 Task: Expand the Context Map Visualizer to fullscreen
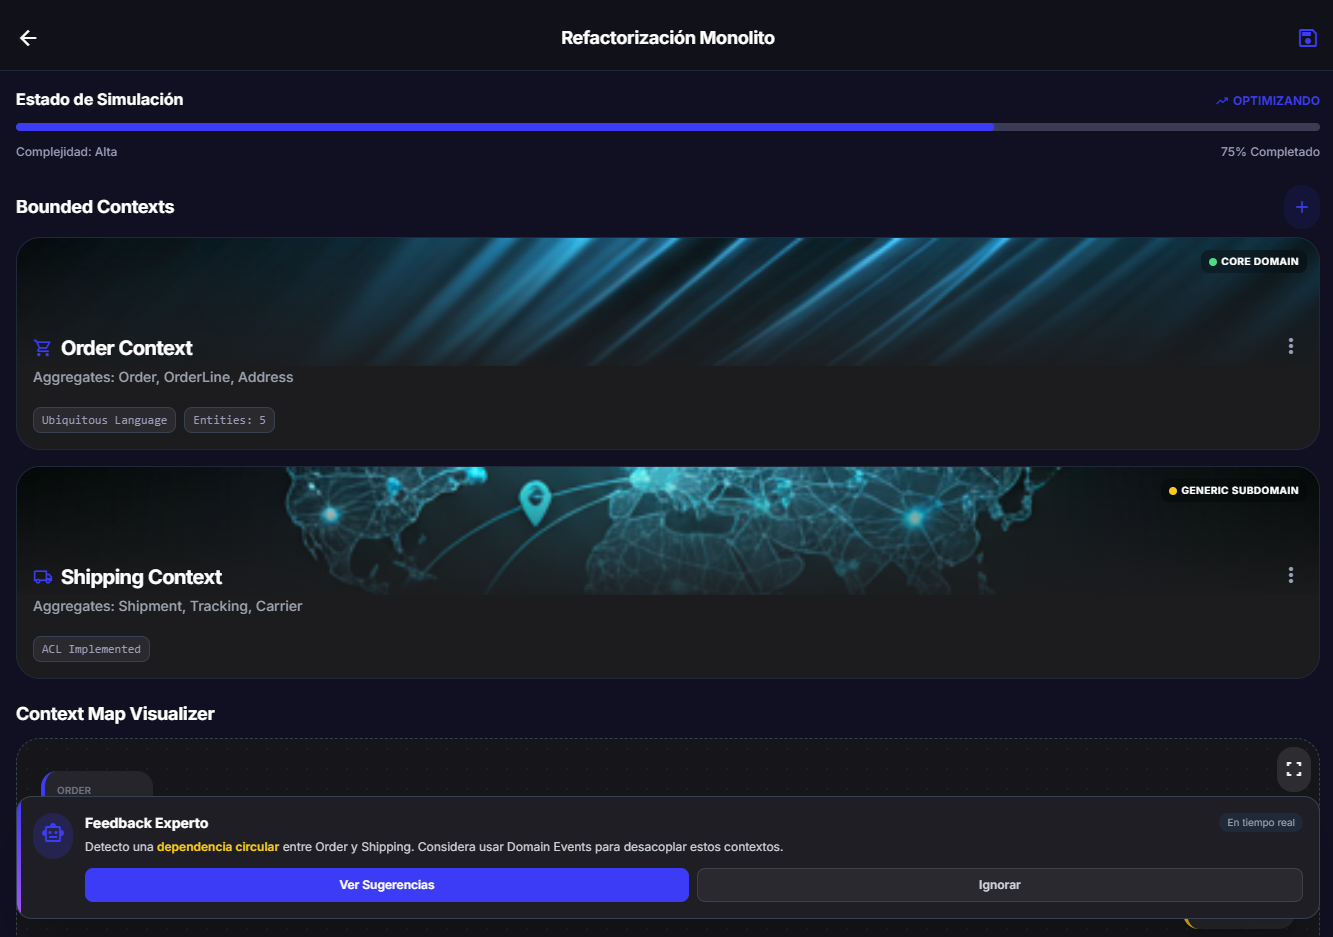click(x=1293, y=769)
